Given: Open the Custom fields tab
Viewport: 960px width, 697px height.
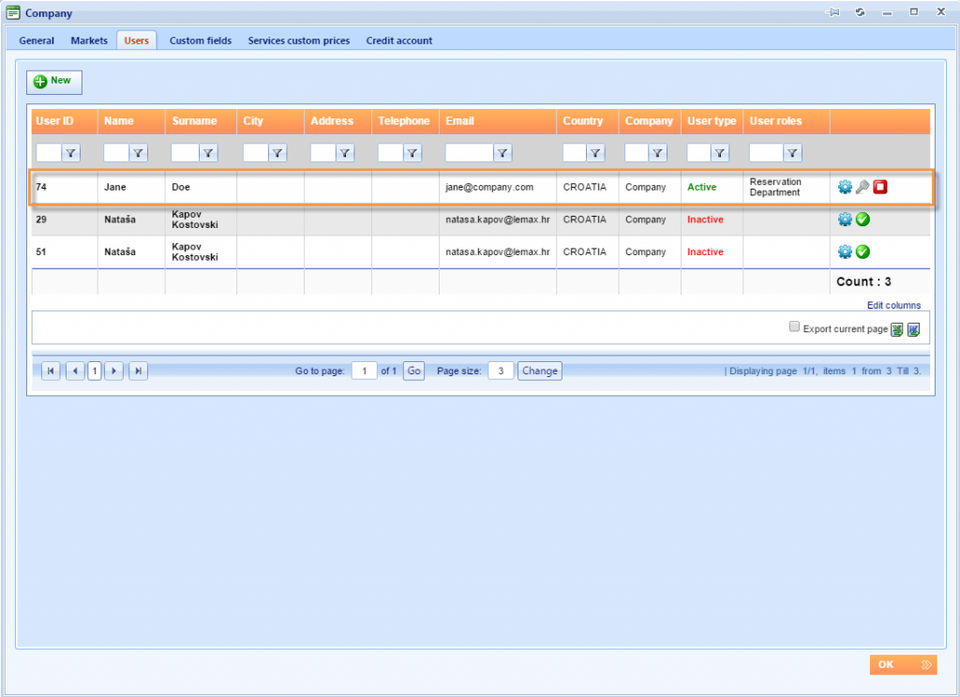Looking at the screenshot, I should pos(200,40).
